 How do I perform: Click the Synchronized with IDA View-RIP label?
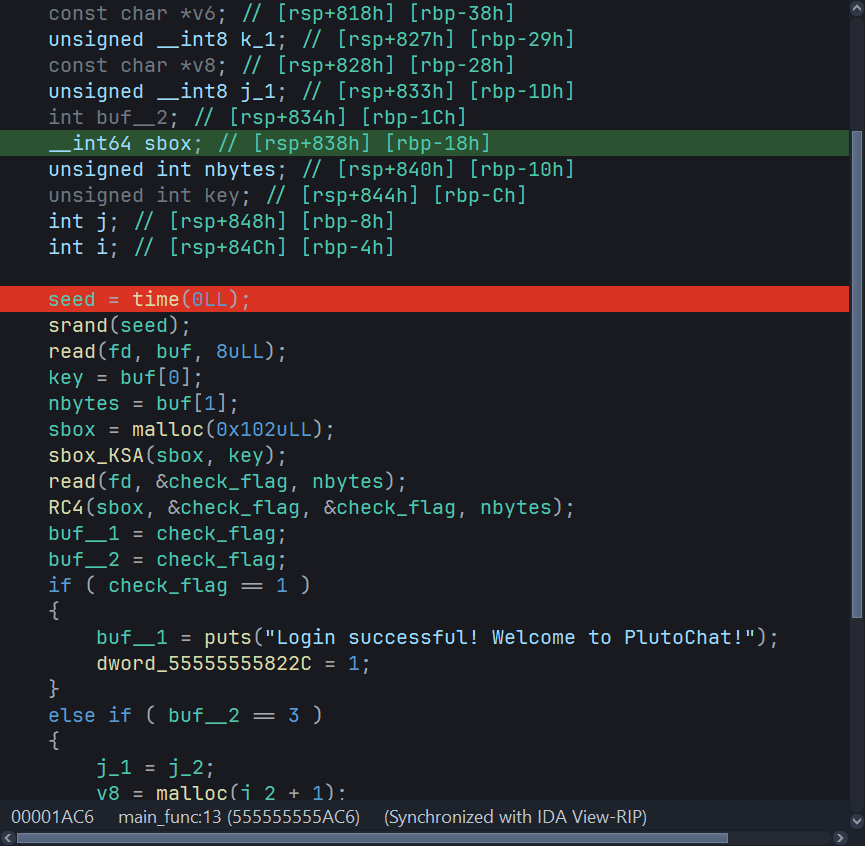[x=515, y=817]
